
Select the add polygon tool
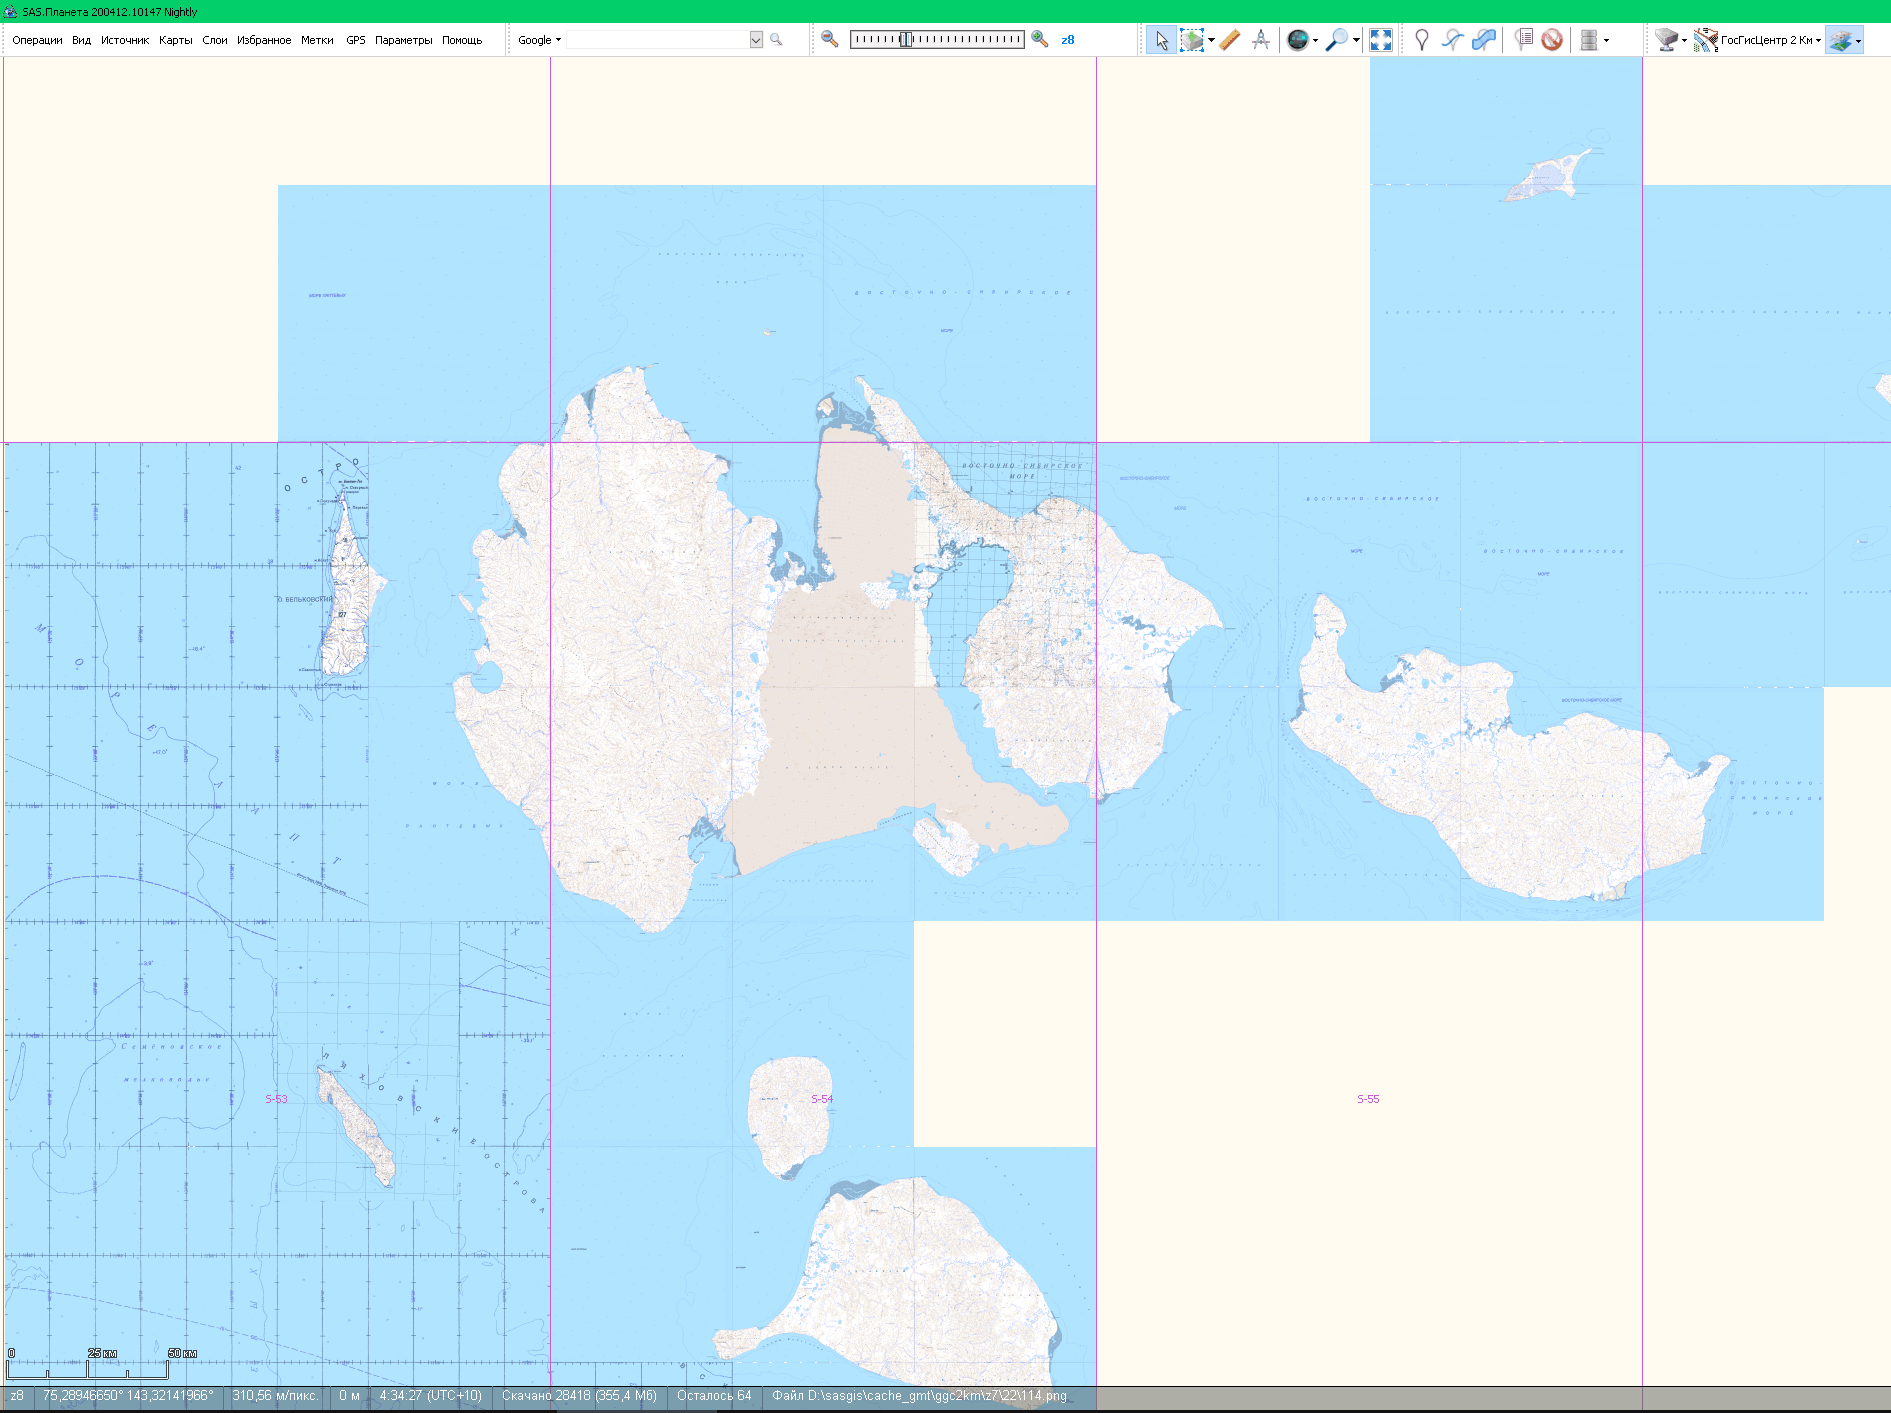point(1484,40)
